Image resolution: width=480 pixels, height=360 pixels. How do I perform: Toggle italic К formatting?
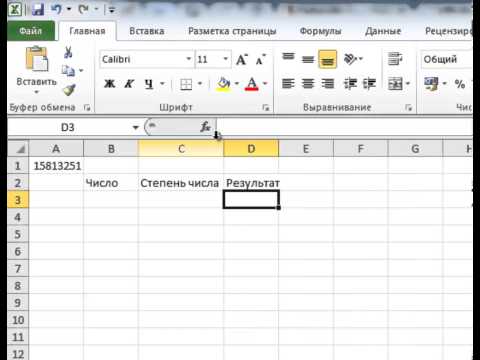[129, 83]
